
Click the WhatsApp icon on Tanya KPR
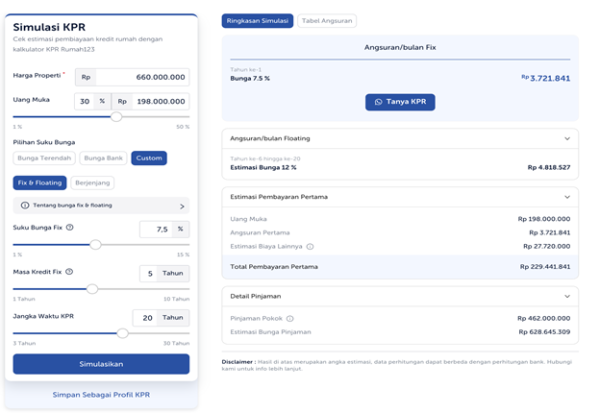[x=379, y=102]
